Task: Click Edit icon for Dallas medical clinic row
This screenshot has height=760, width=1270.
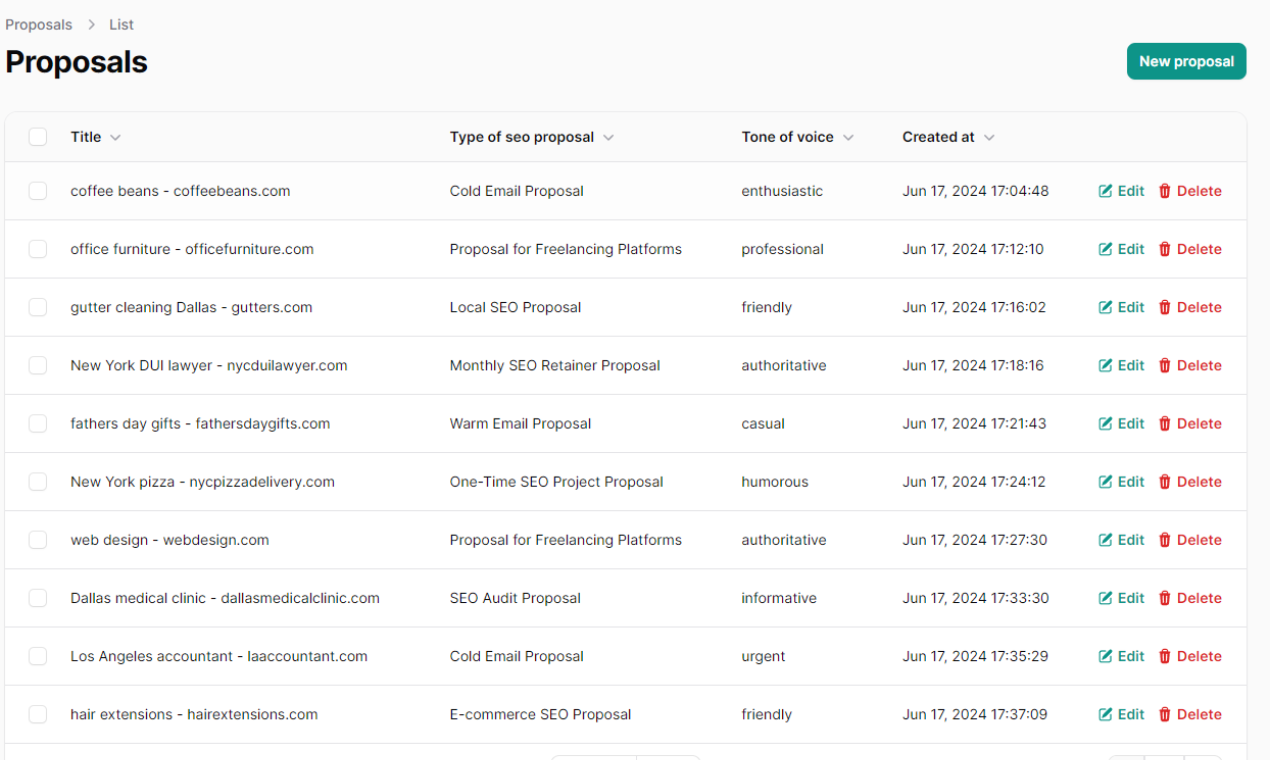Action: [1105, 597]
